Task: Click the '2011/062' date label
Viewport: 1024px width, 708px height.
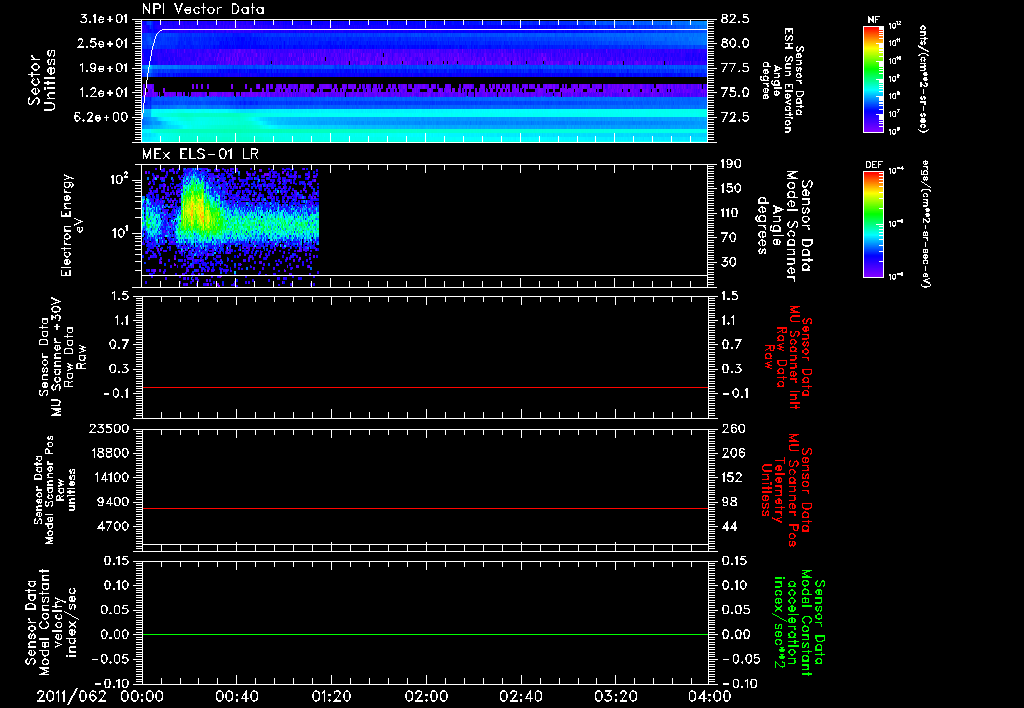Action: click(x=71, y=696)
